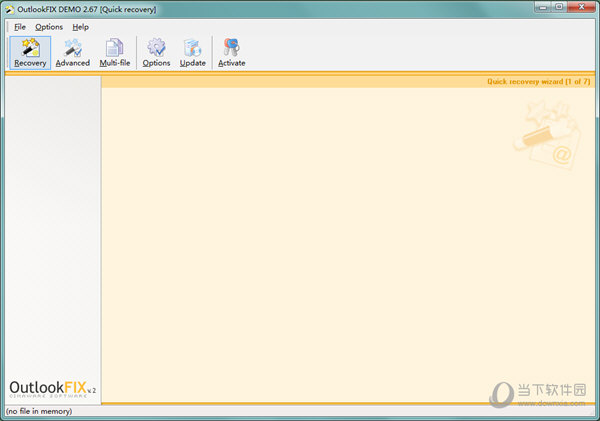Maximize the OutlookFIX window

tap(559, 7)
